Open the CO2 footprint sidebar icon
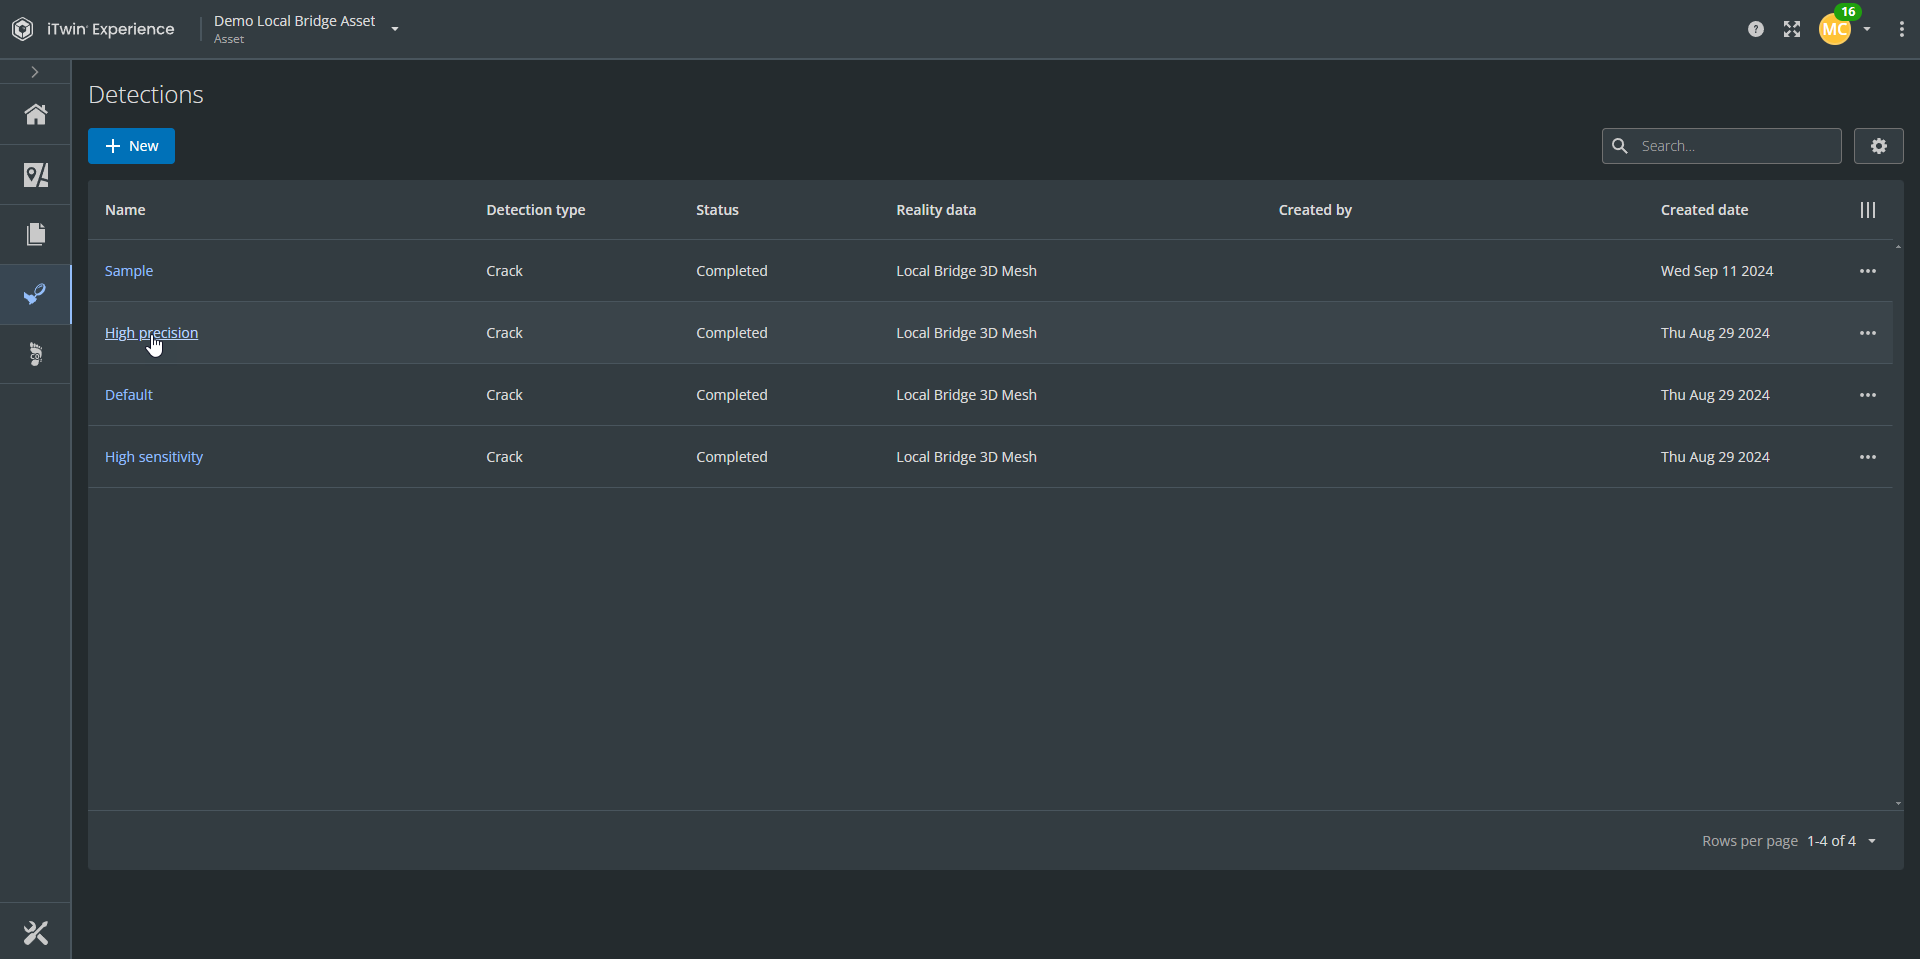The height and width of the screenshot is (959, 1920). tap(36, 354)
